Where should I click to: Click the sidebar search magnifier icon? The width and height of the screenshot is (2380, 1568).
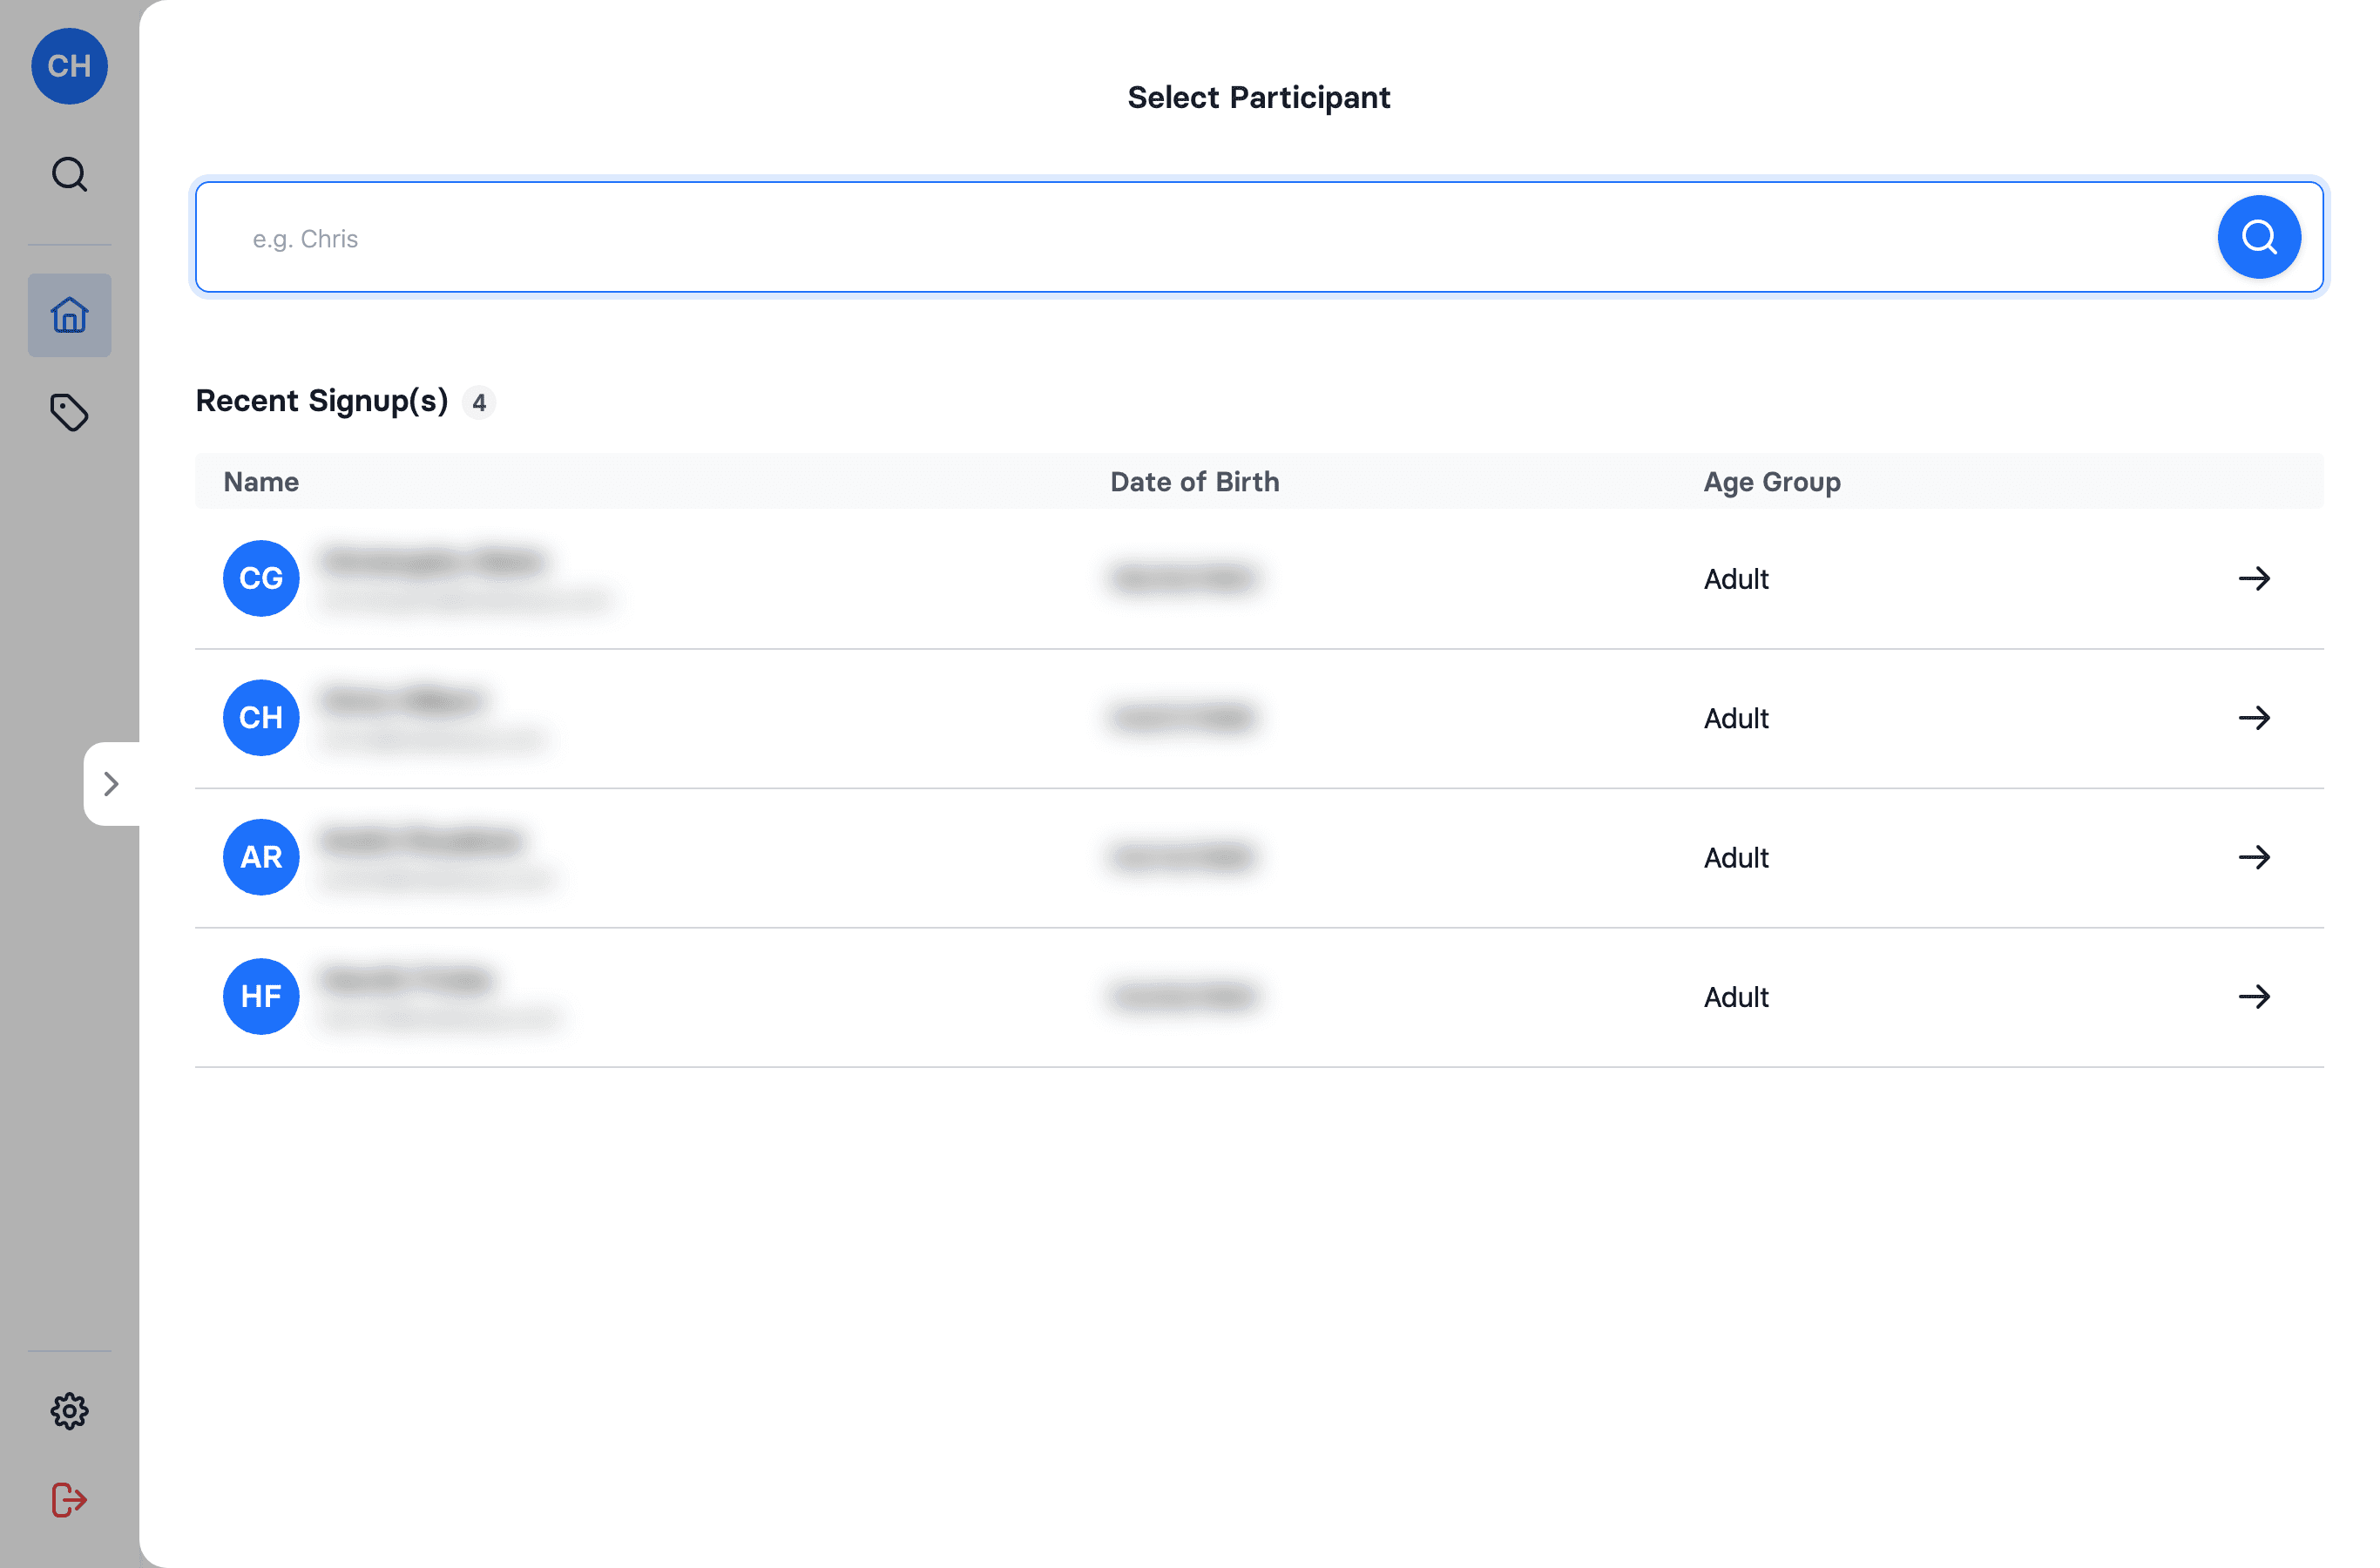69,174
